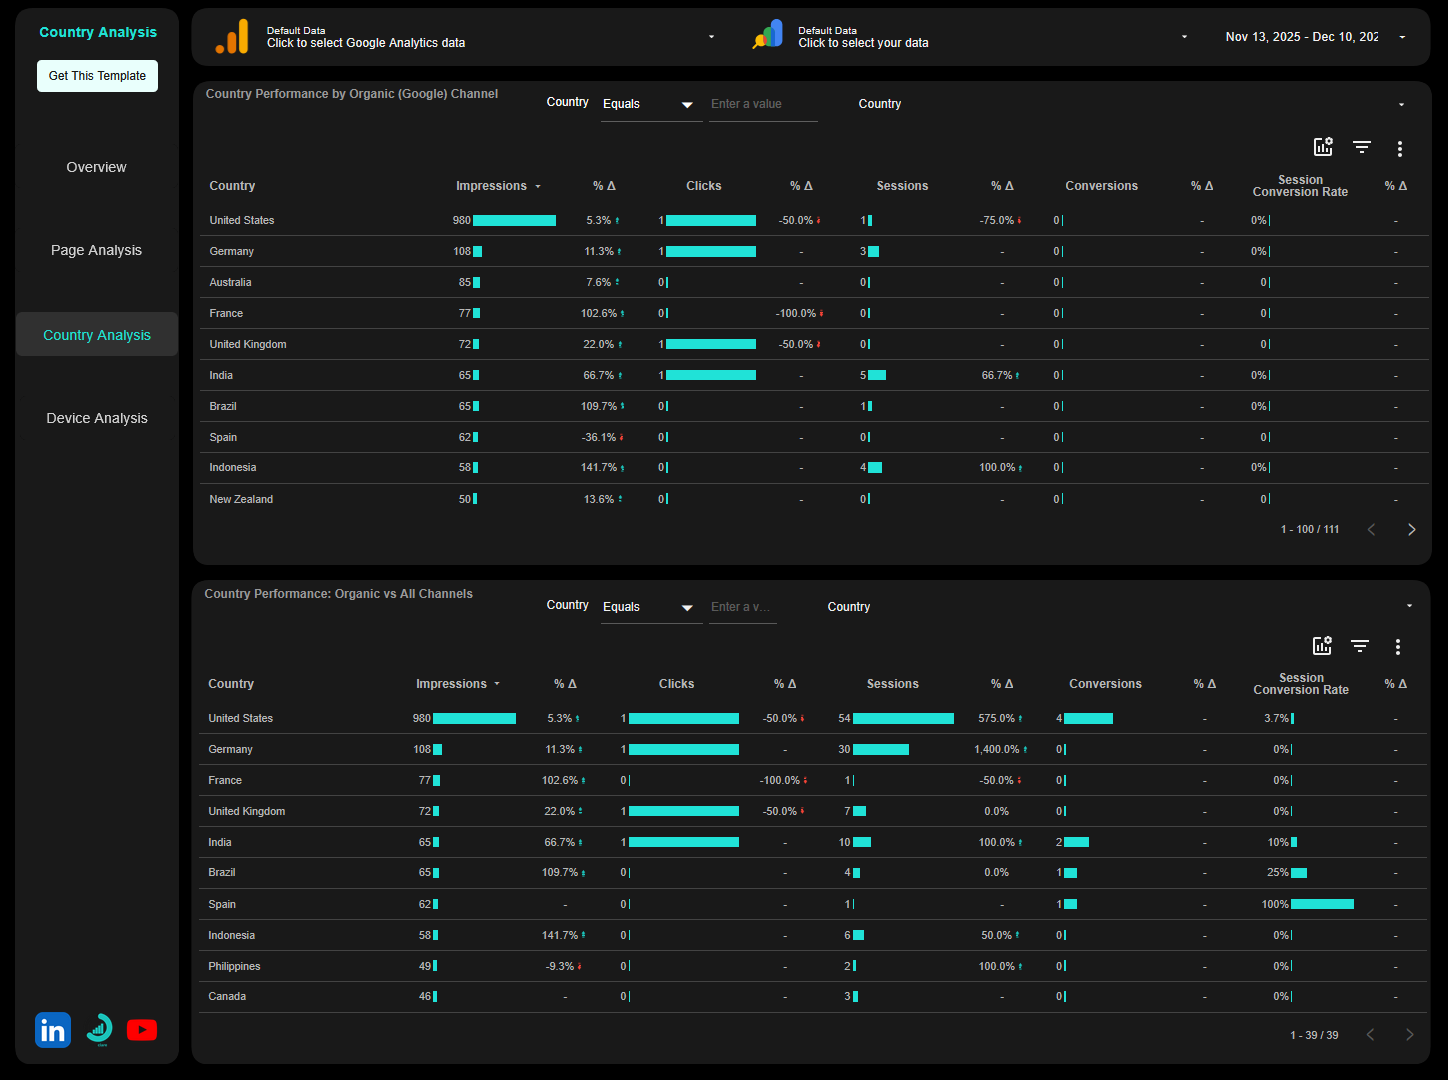Switch to the Device Analysis page
The height and width of the screenshot is (1080, 1448).
[x=96, y=418]
